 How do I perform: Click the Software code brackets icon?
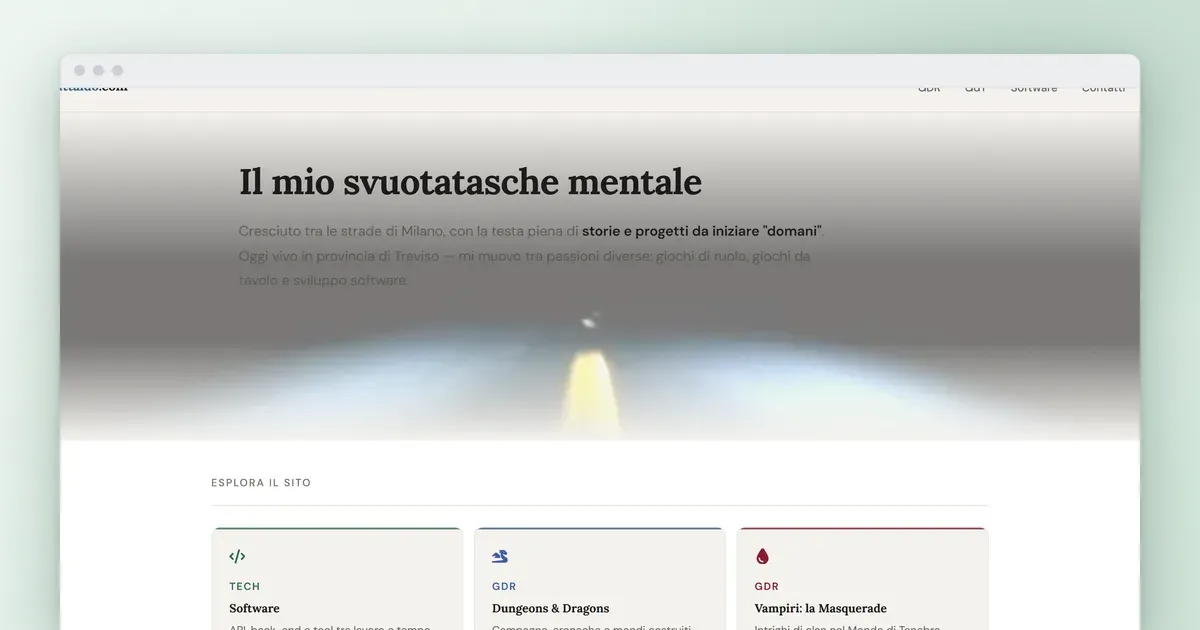[237, 556]
